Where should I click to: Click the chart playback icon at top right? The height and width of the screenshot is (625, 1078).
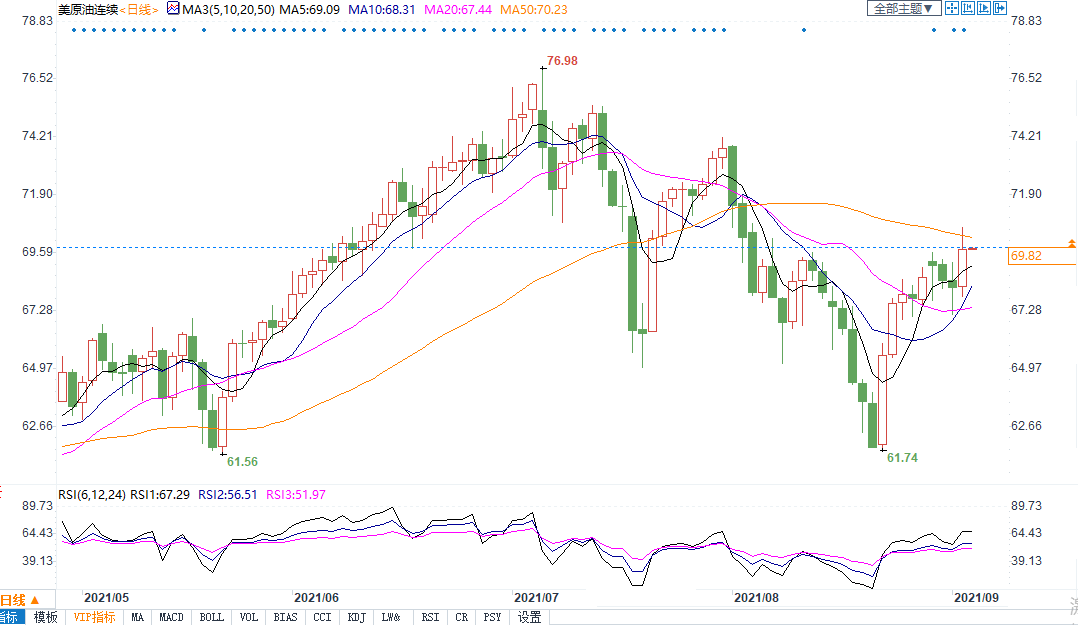[985, 8]
